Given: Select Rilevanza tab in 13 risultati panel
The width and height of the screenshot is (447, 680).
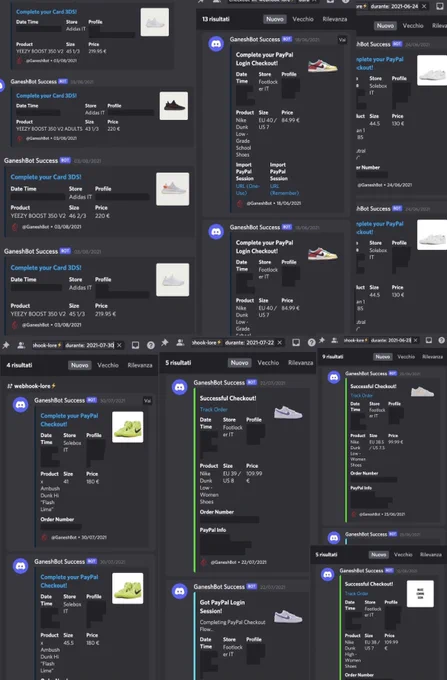Looking at the screenshot, I should tap(334, 19).
